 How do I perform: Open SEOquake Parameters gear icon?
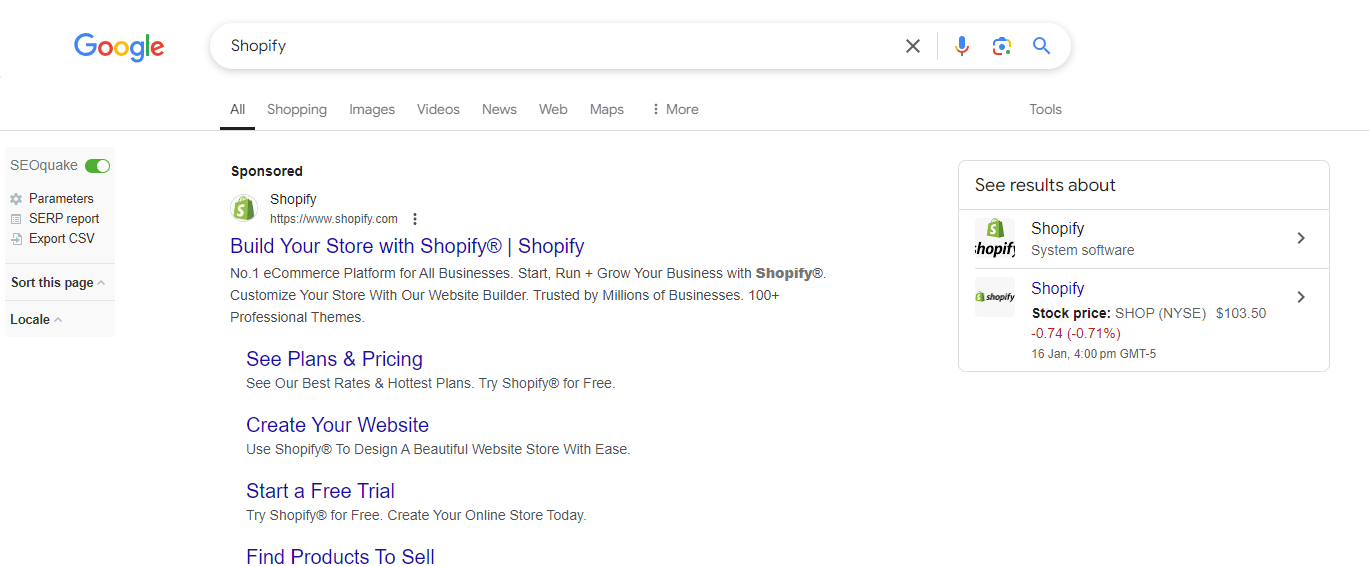click(16, 199)
